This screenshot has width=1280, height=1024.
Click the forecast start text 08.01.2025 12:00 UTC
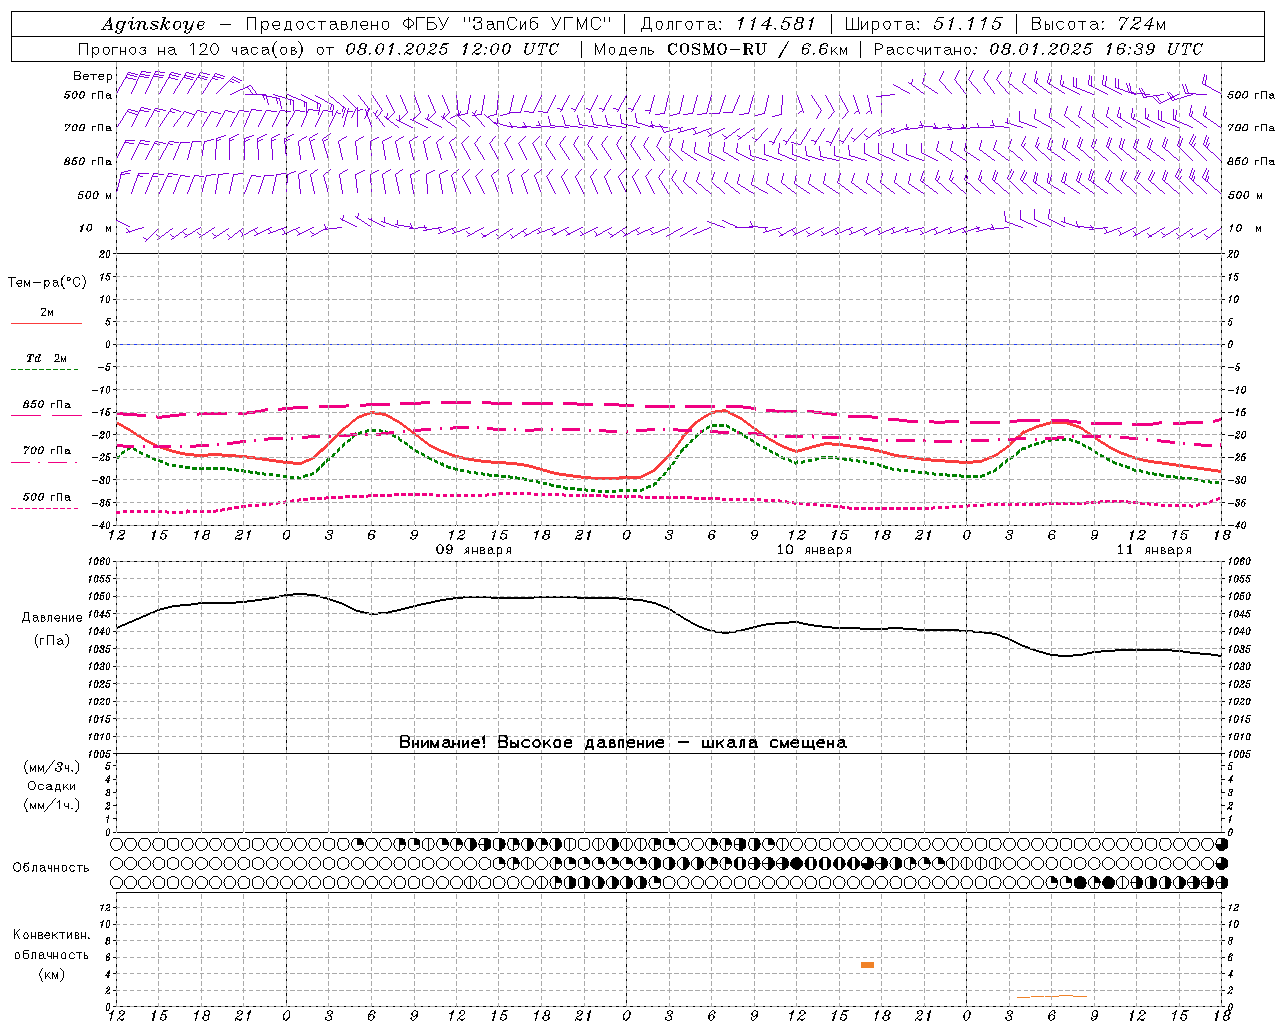(452, 49)
